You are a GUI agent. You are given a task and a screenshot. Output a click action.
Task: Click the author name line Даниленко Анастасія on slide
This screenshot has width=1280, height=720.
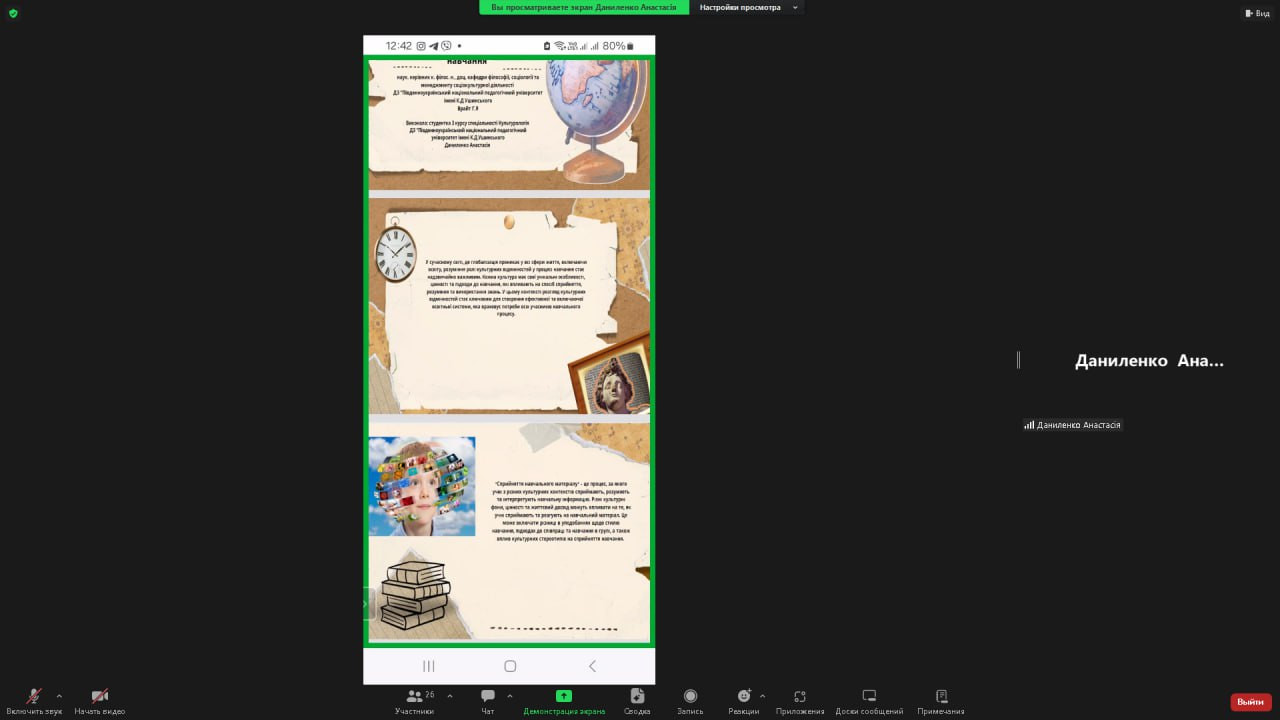coord(468,145)
